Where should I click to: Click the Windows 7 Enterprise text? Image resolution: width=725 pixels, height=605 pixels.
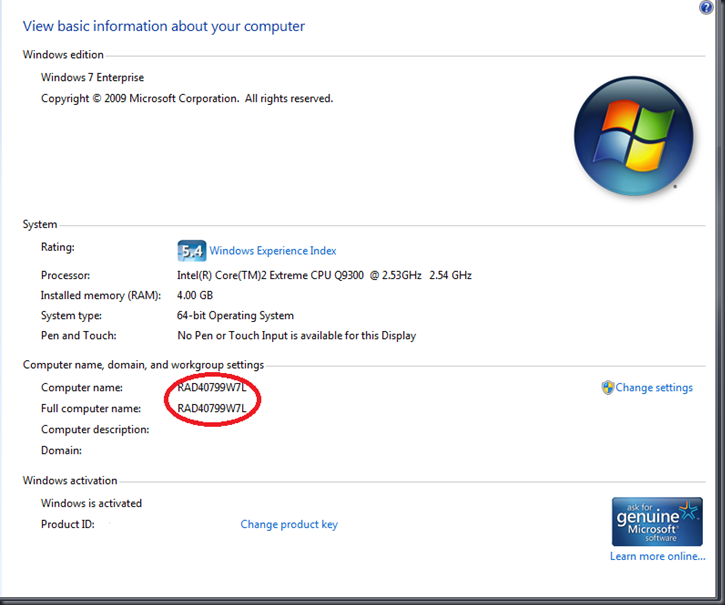[92, 77]
